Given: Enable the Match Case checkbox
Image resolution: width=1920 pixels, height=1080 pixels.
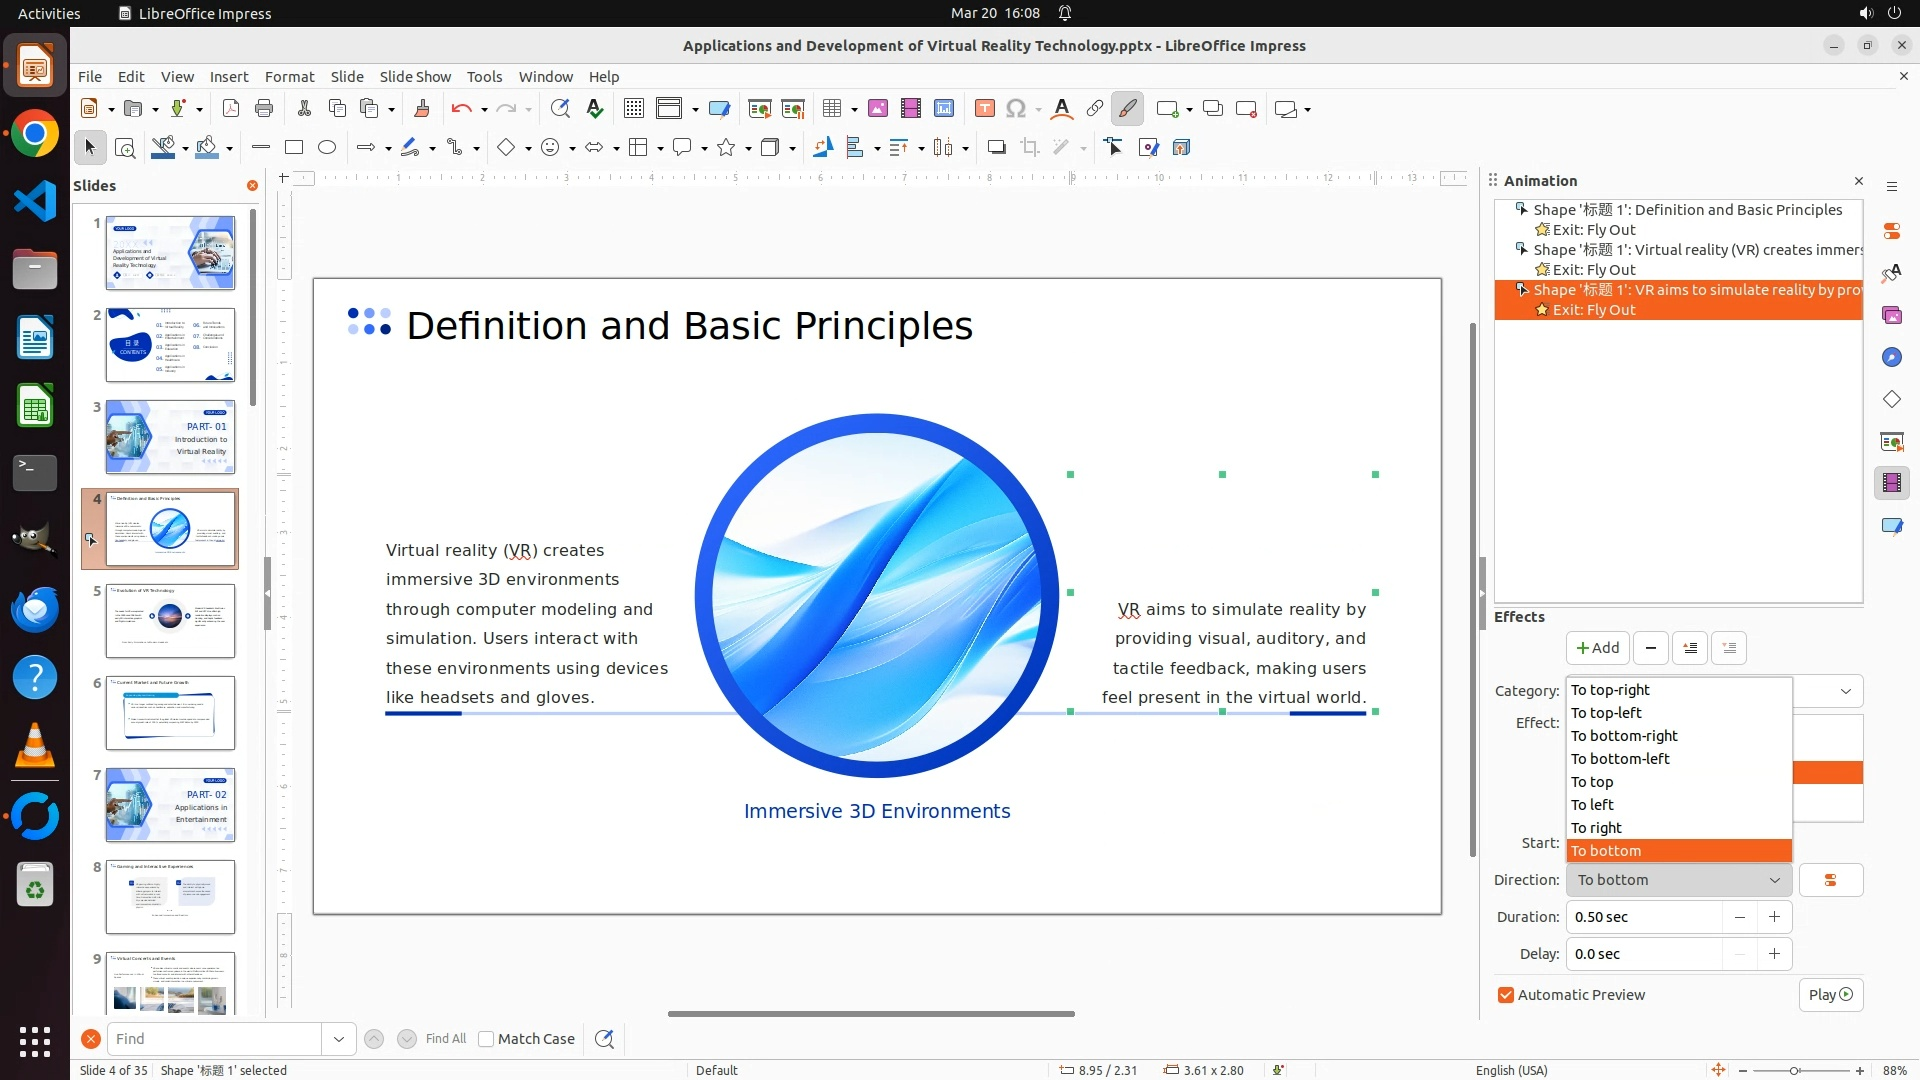Looking at the screenshot, I should [x=487, y=1039].
